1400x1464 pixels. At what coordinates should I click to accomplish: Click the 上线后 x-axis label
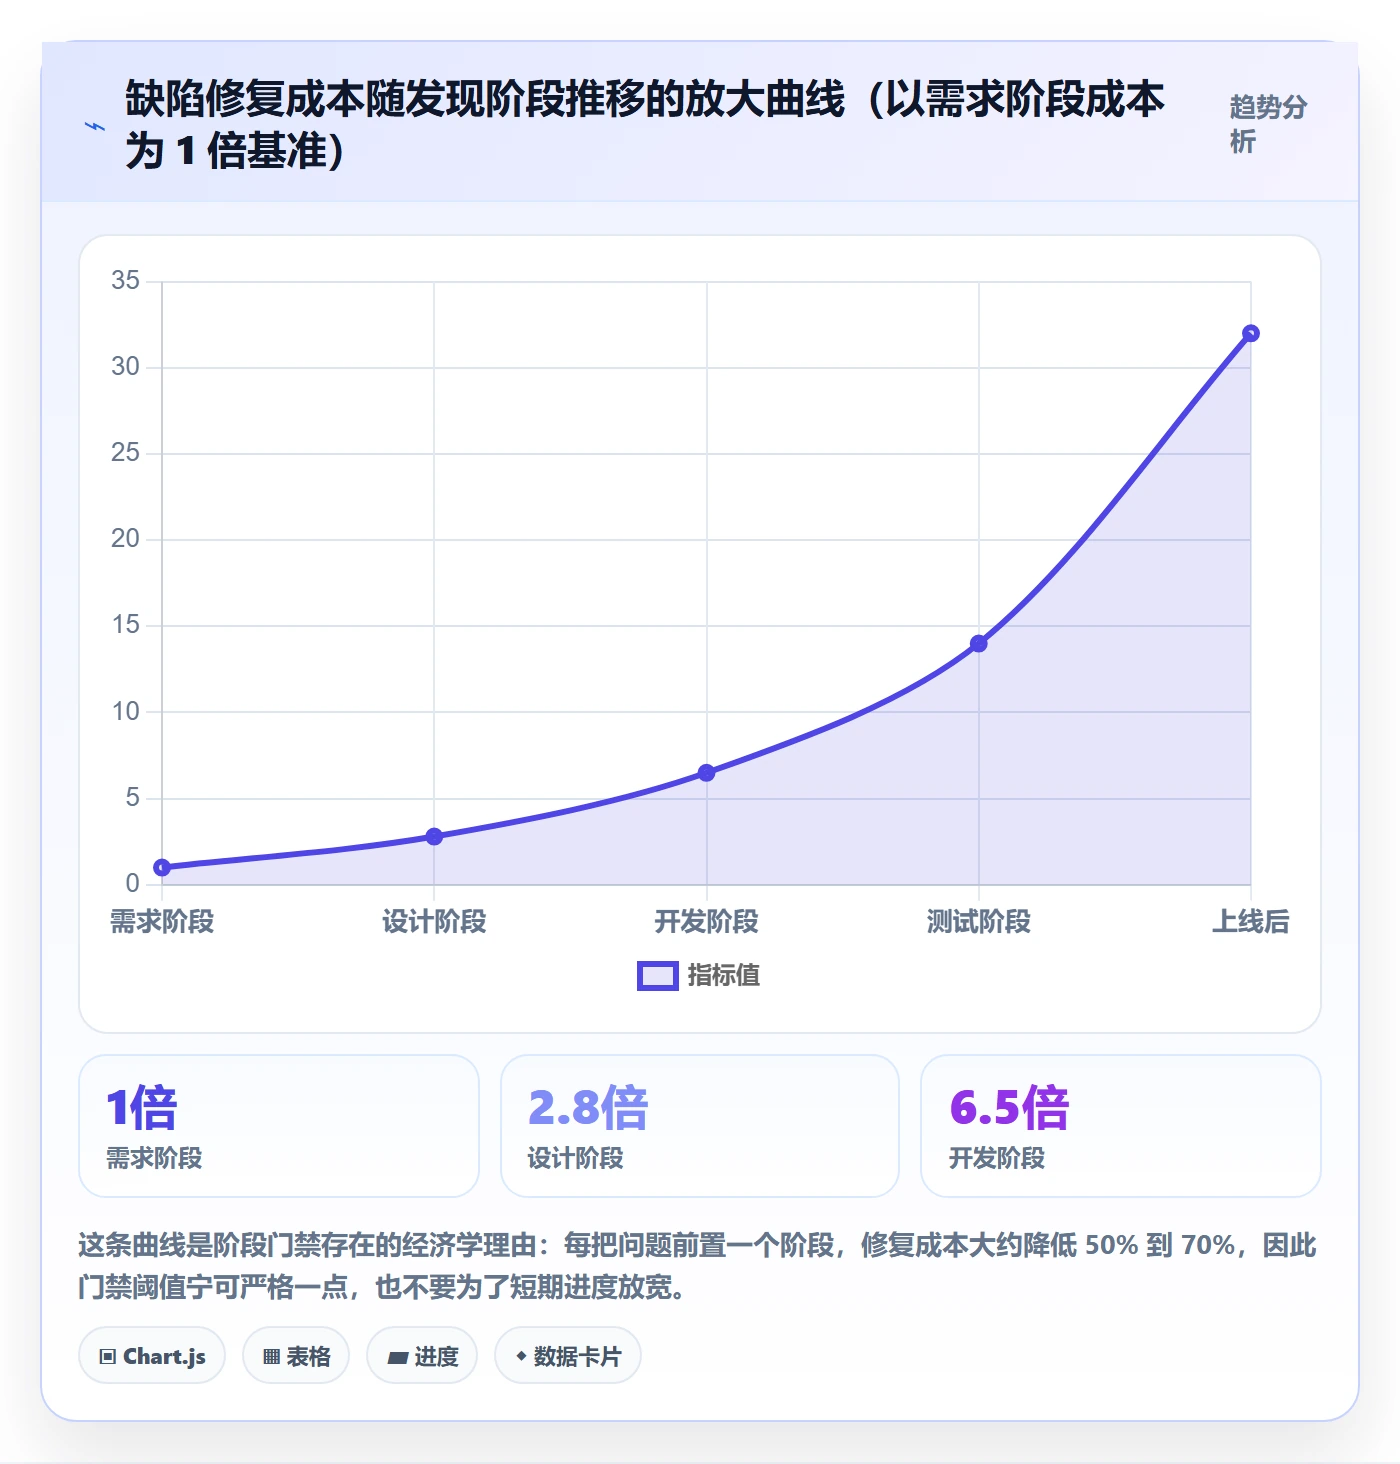pos(1251,921)
